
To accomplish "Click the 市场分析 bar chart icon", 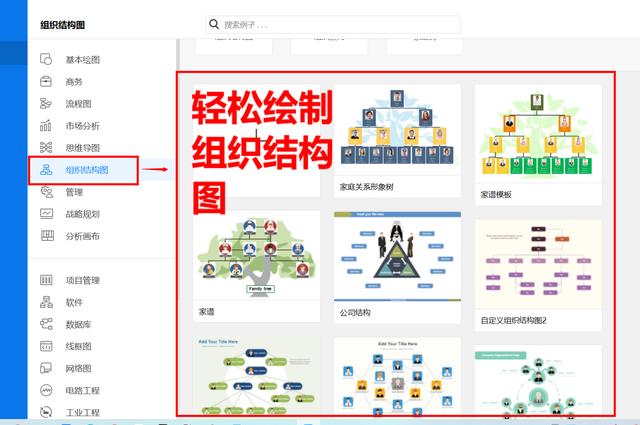I will tap(46, 125).
